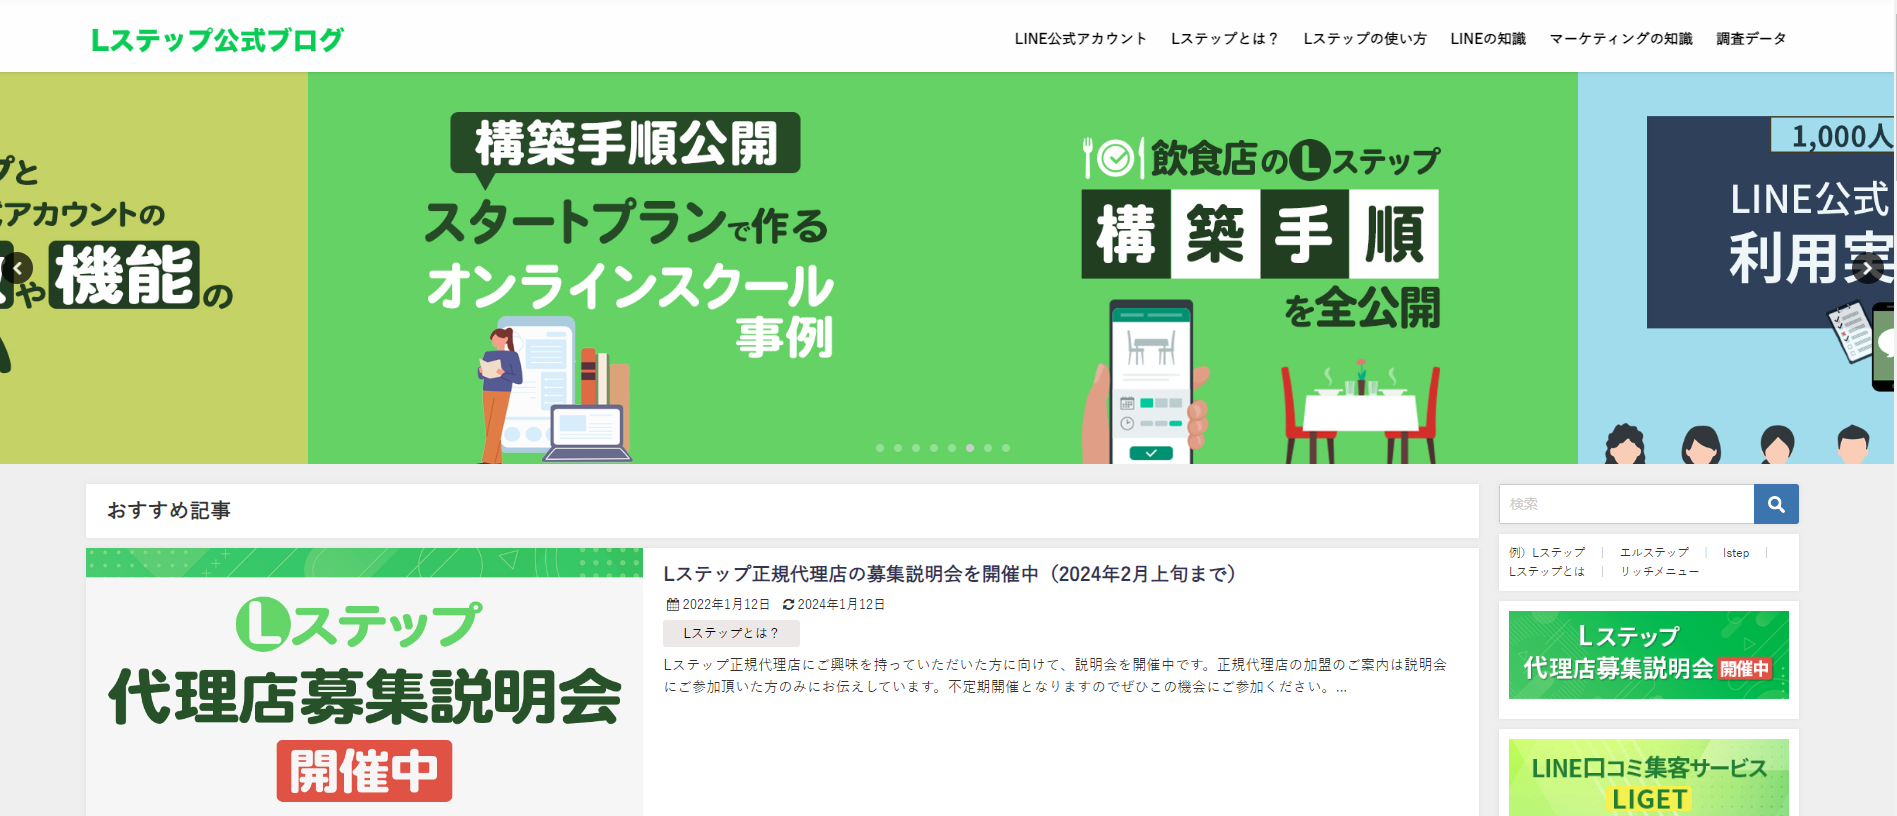Click the article excerpt about 正規代理店
Image resolution: width=1897 pixels, height=816 pixels.
pos(1056,676)
